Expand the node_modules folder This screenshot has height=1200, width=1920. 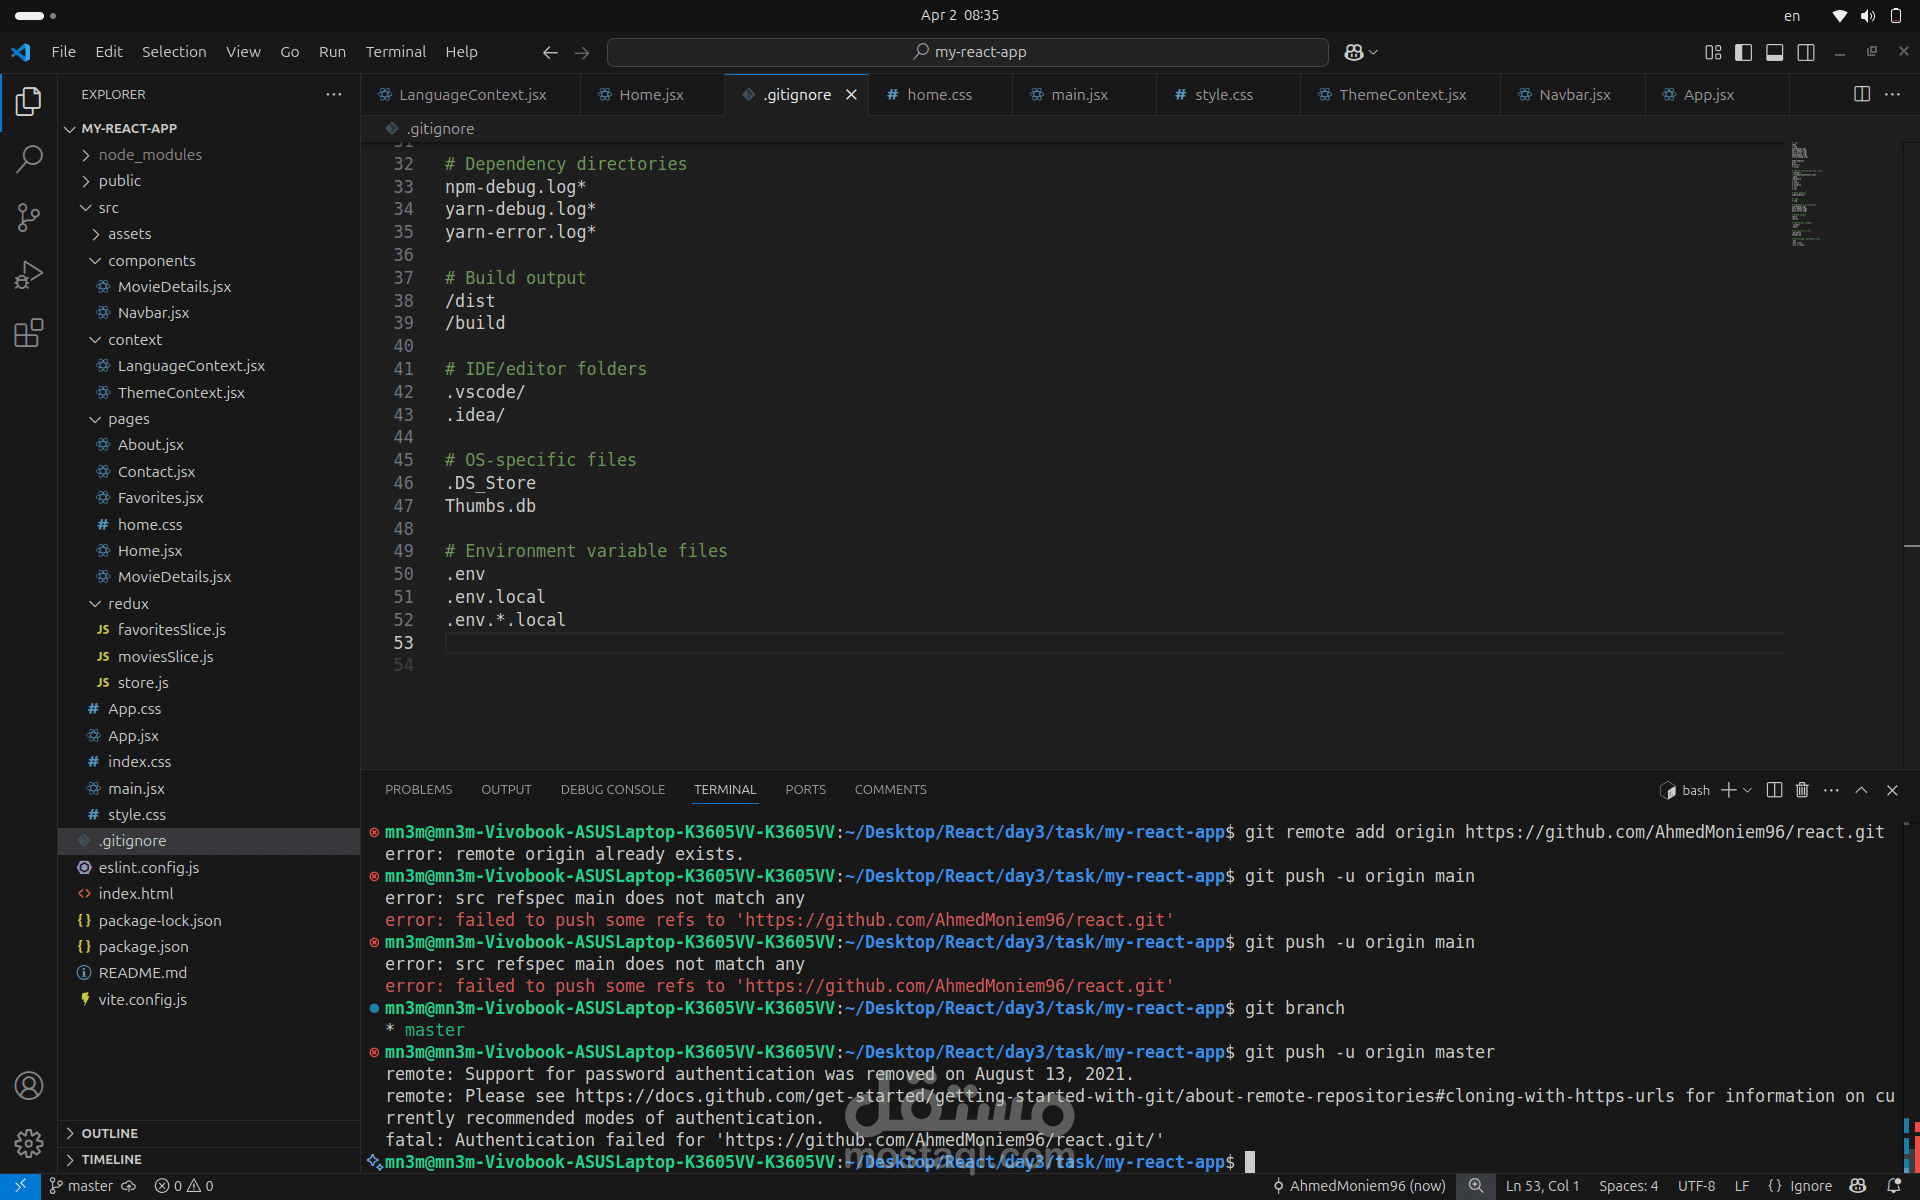tap(208, 155)
